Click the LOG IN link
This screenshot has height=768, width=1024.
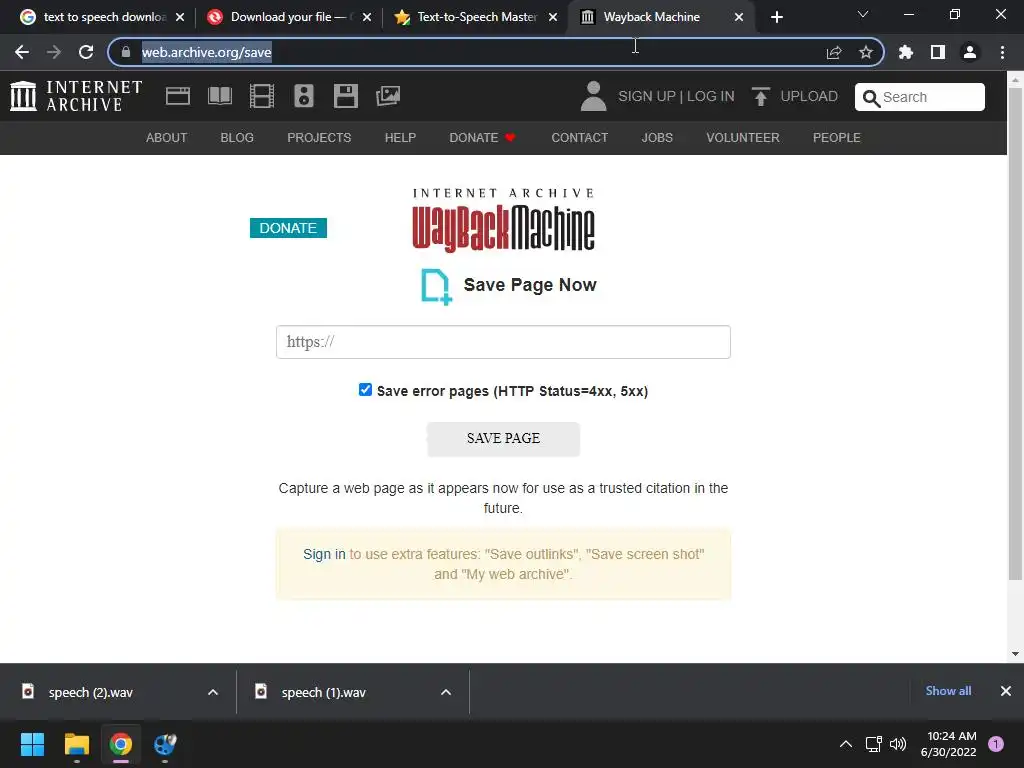pyautogui.click(x=711, y=96)
